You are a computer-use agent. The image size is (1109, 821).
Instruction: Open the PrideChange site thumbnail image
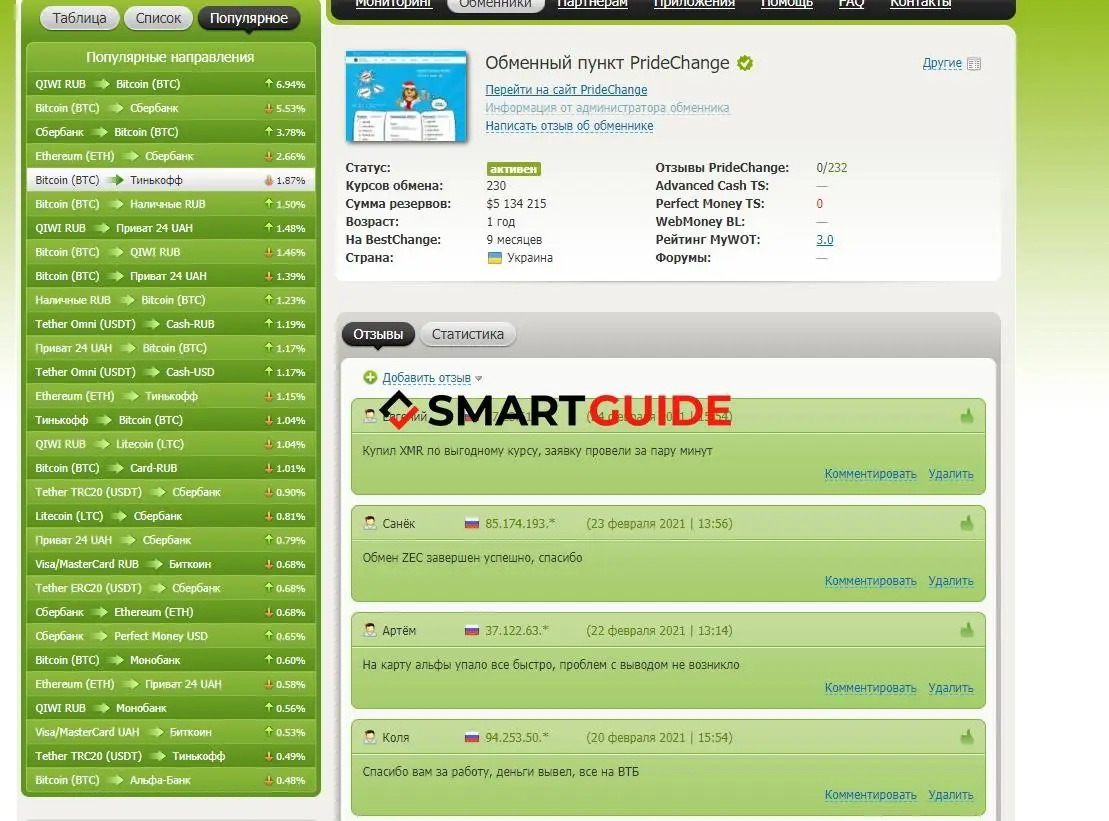coord(406,97)
